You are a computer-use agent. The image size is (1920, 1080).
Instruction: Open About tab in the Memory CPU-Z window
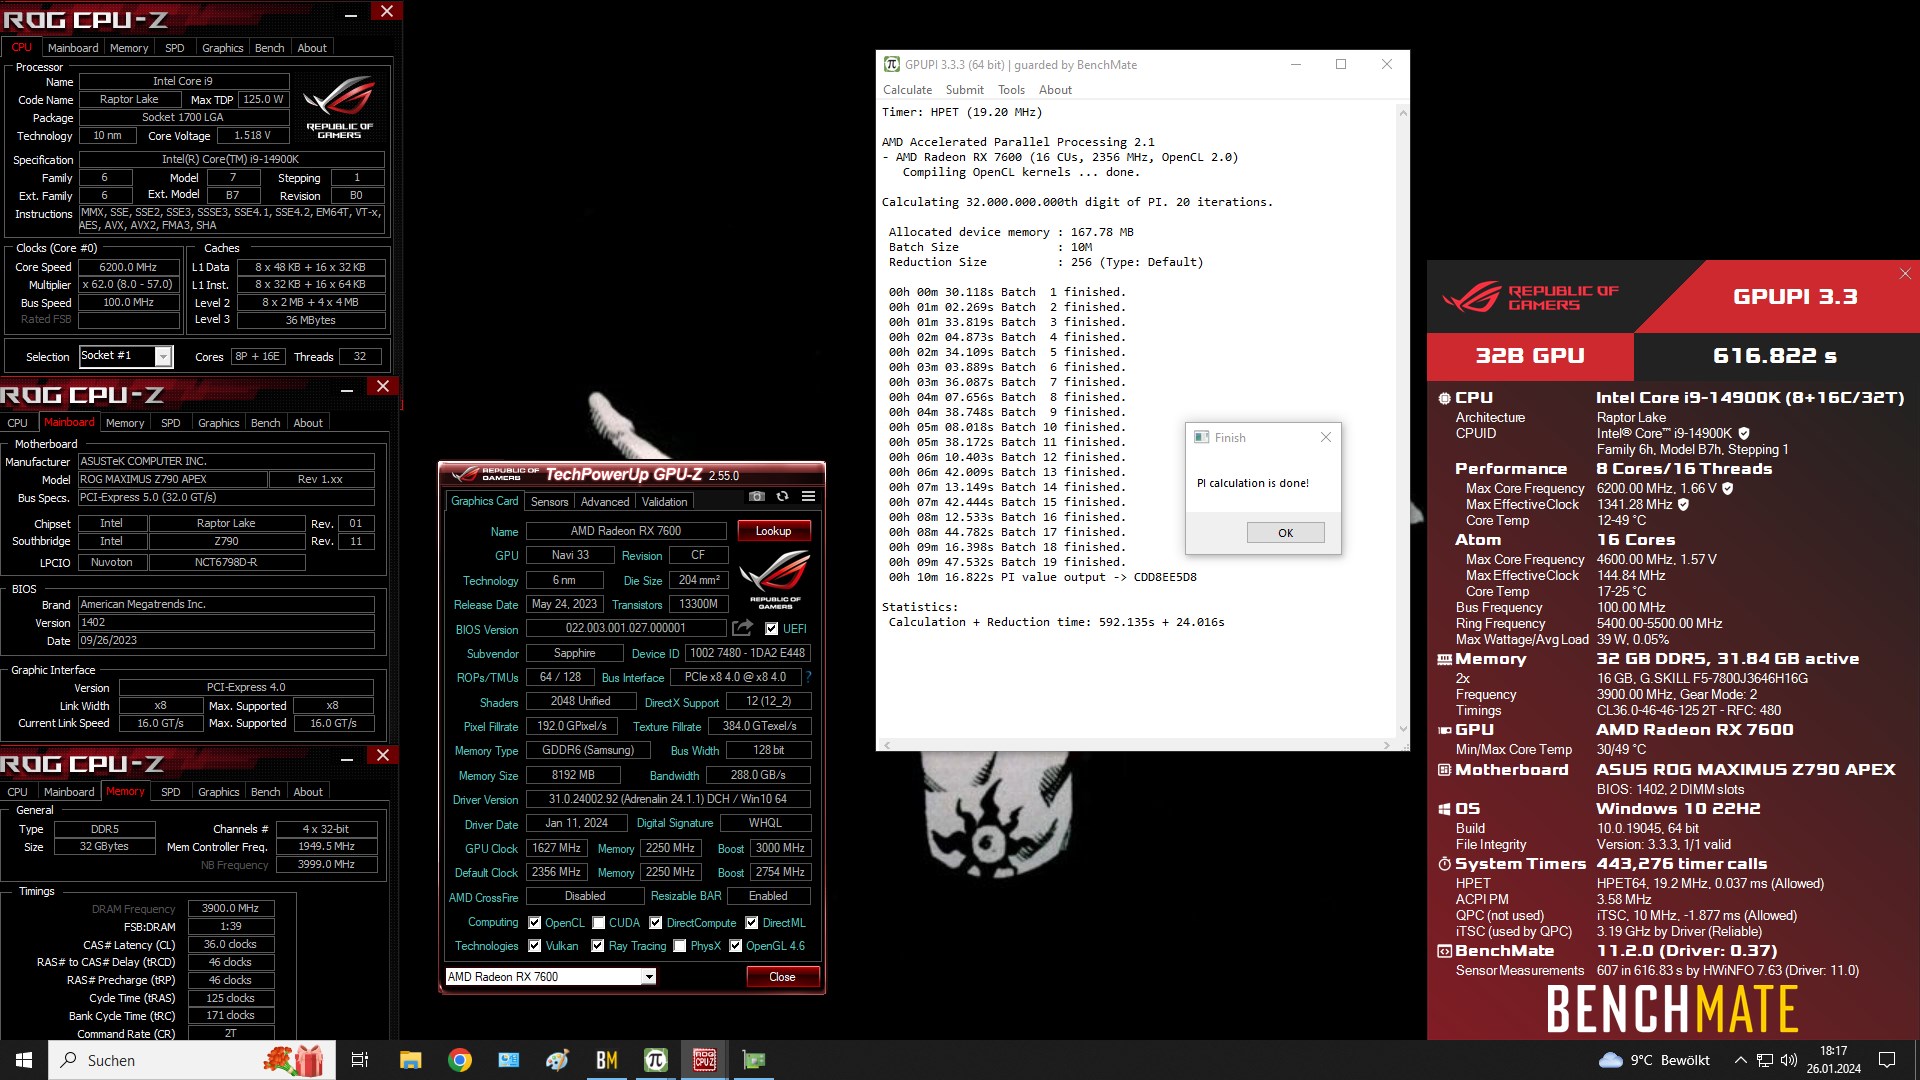click(308, 792)
